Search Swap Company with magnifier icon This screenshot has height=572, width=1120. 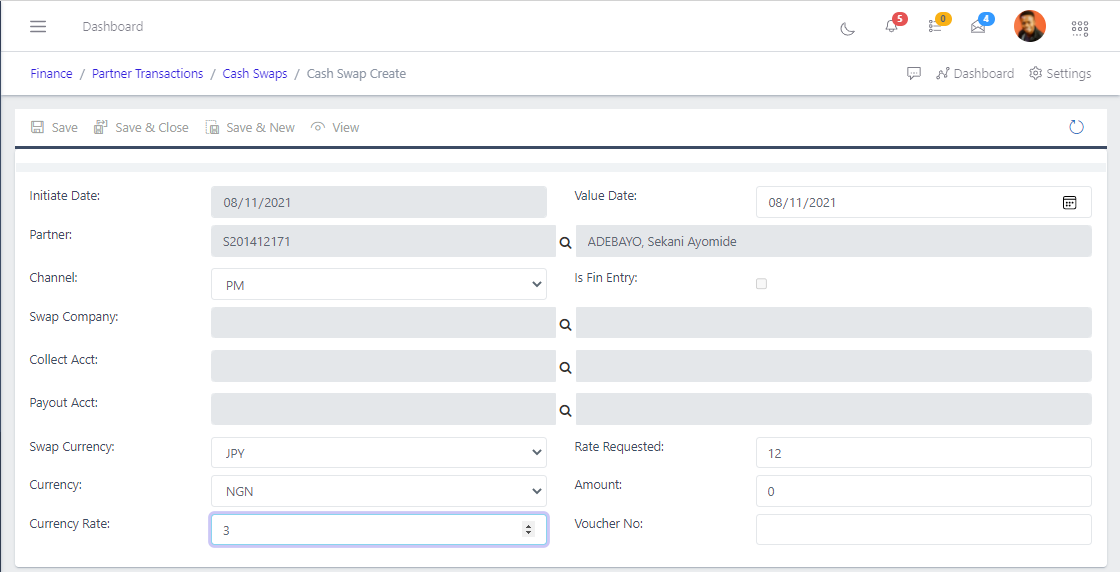tap(565, 324)
